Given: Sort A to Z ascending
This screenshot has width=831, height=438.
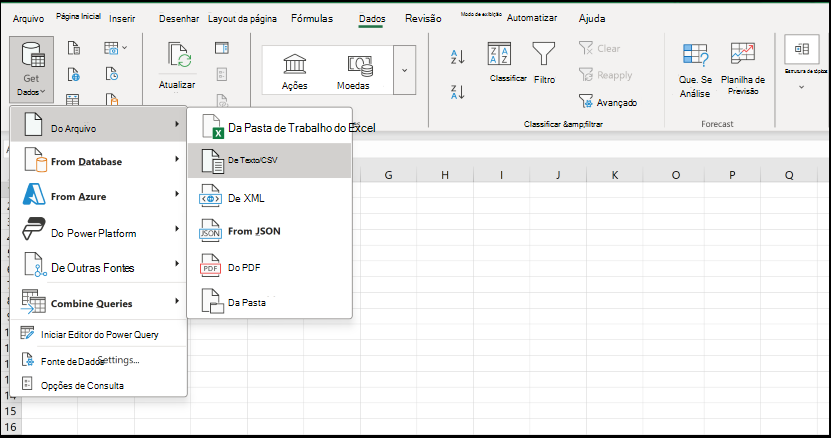Looking at the screenshot, I should [457, 56].
